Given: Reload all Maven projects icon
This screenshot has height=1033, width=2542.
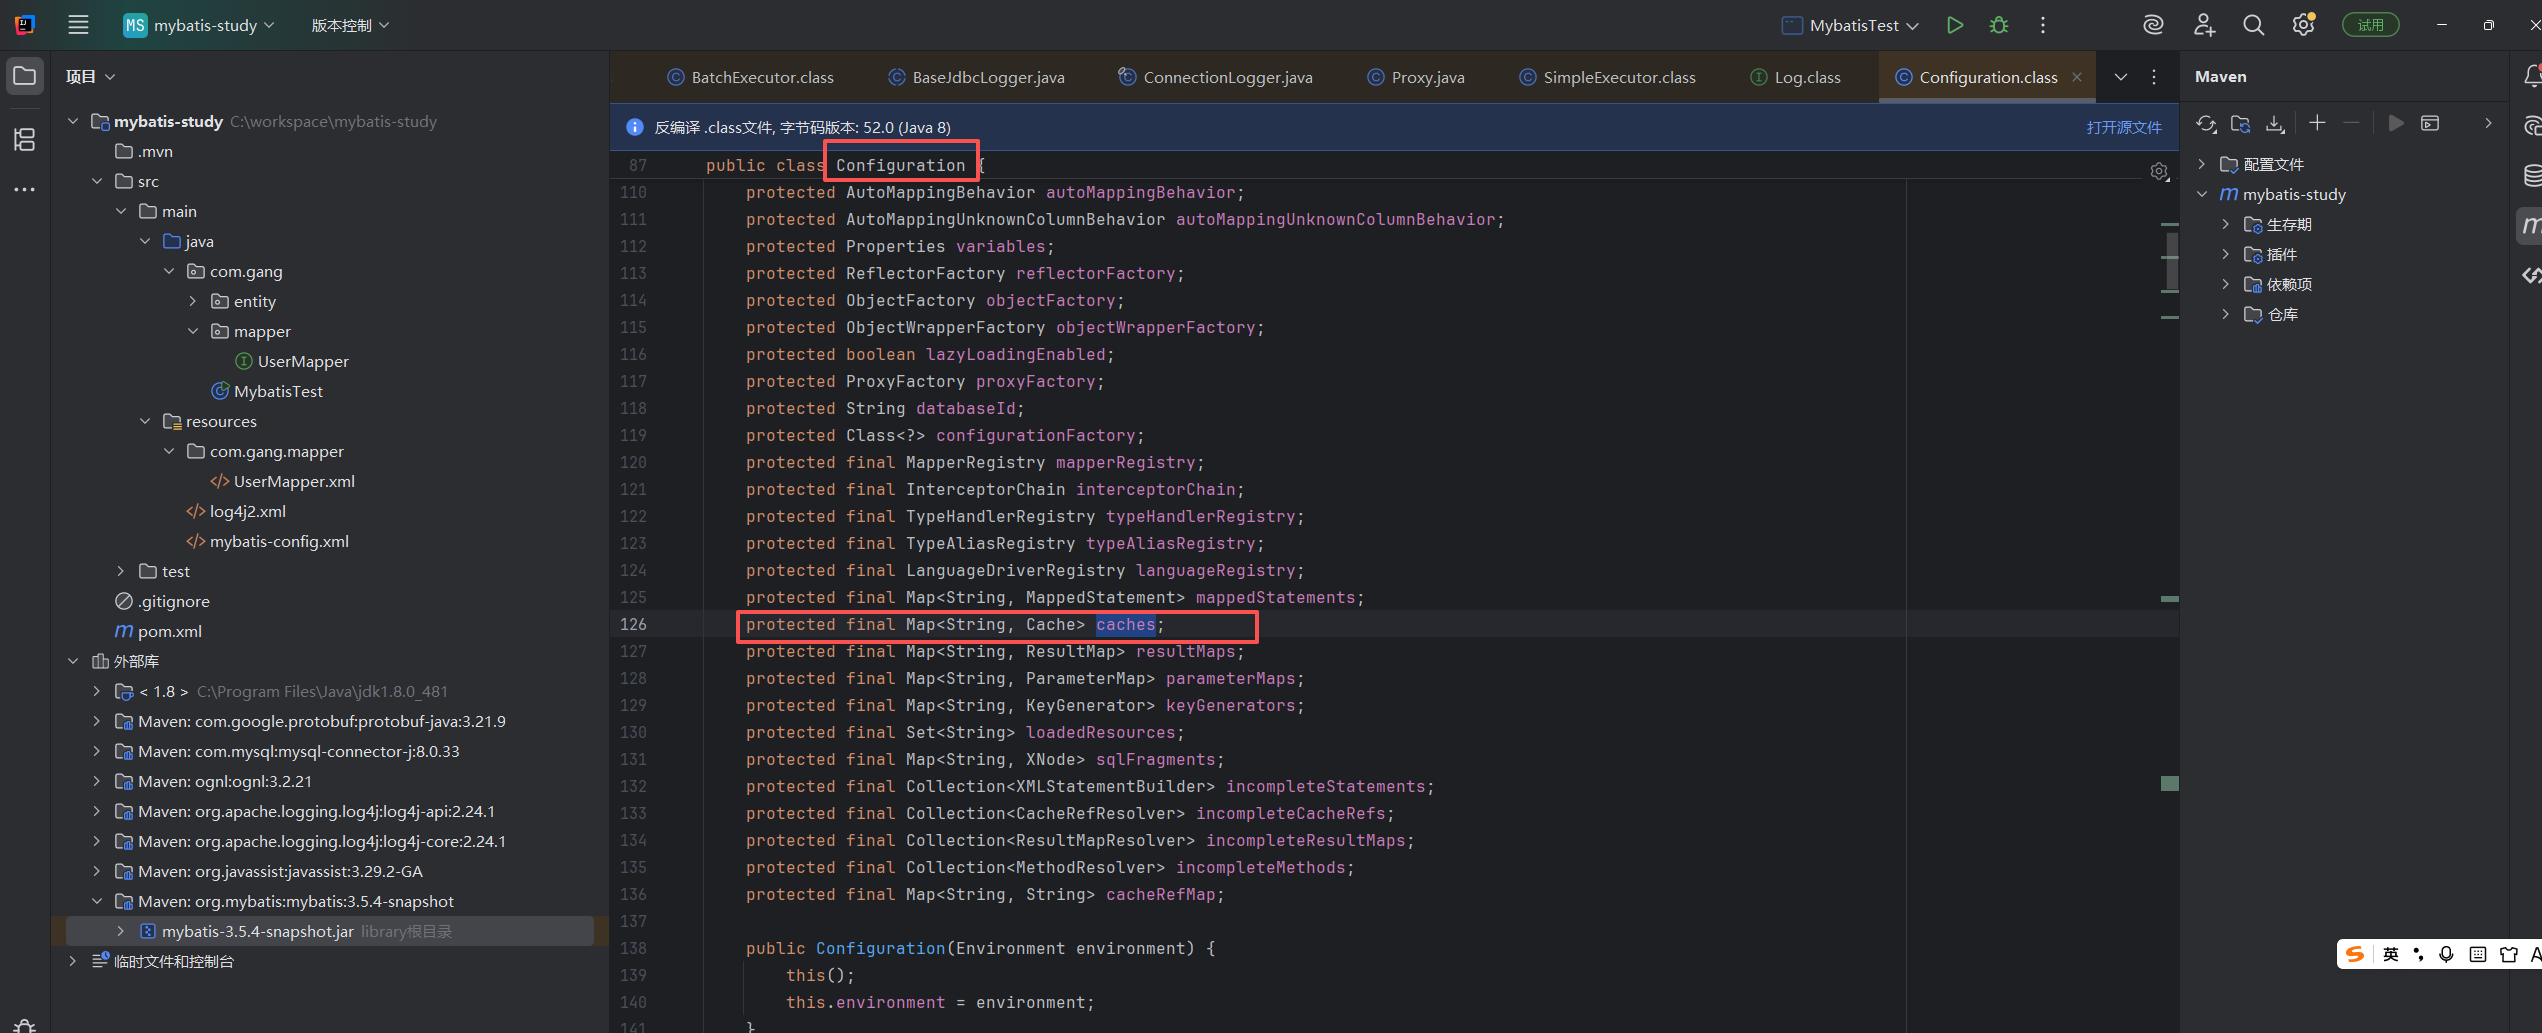Looking at the screenshot, I should [x=2206, y=123].
